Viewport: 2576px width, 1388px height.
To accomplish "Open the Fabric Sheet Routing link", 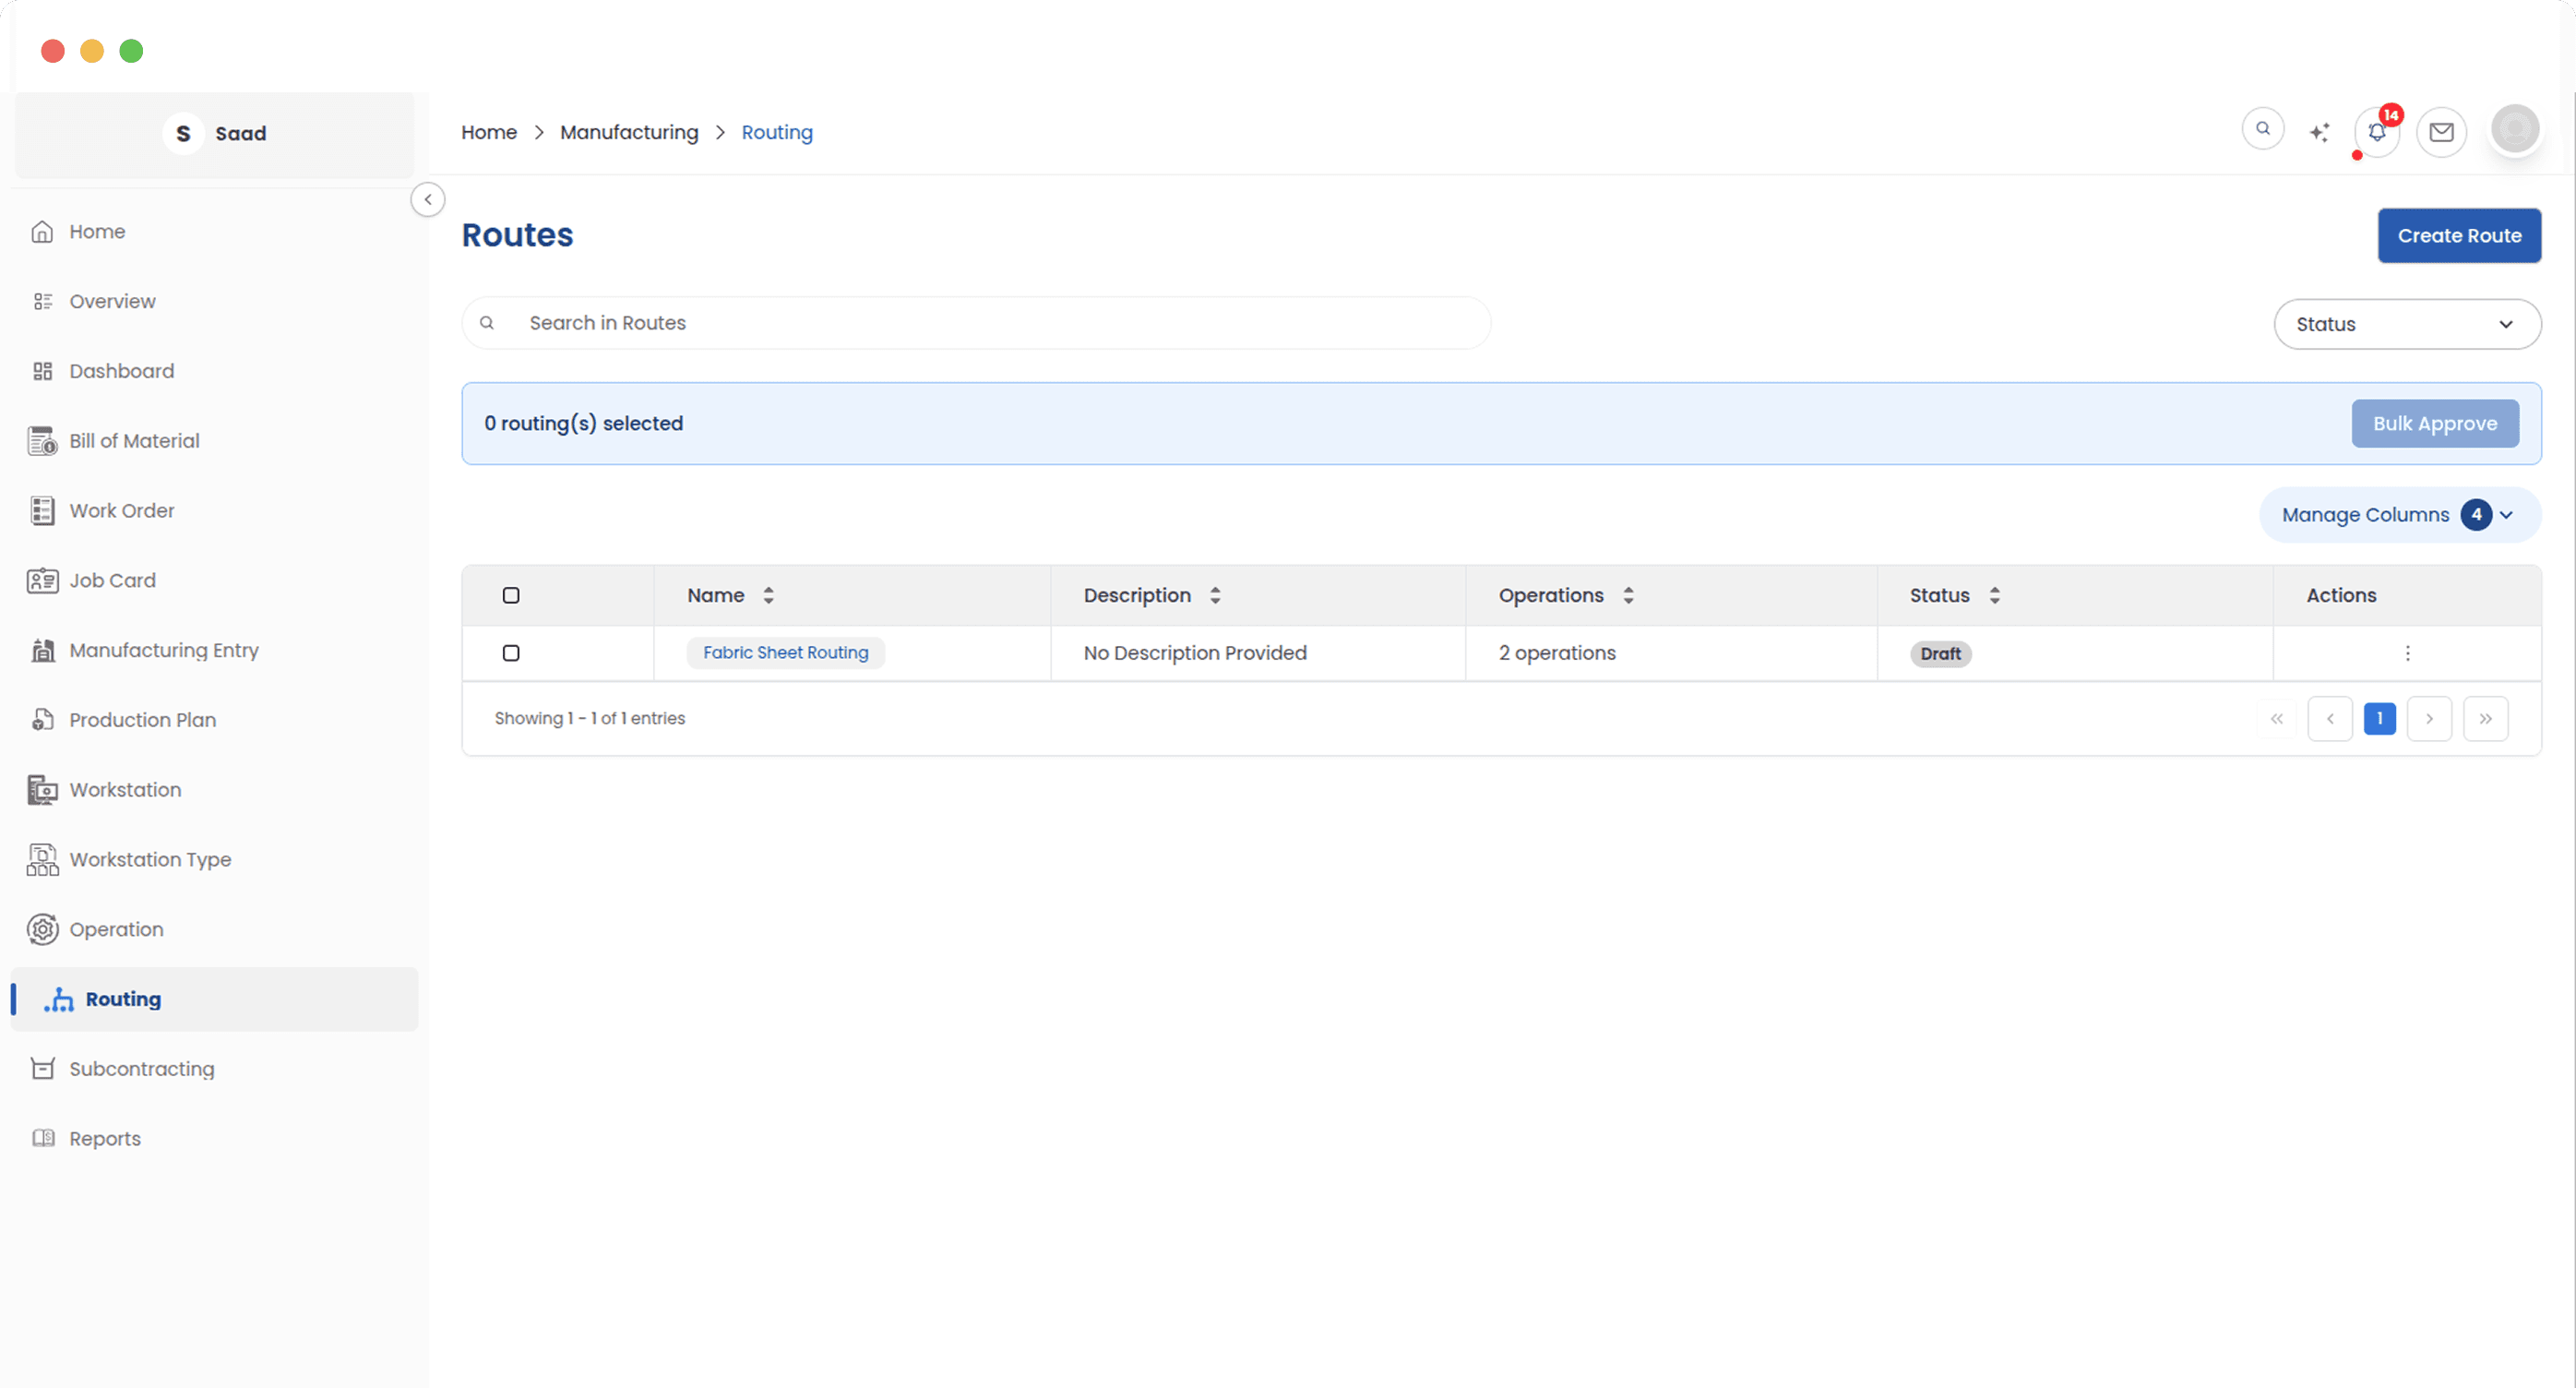I will coord(785,653).
